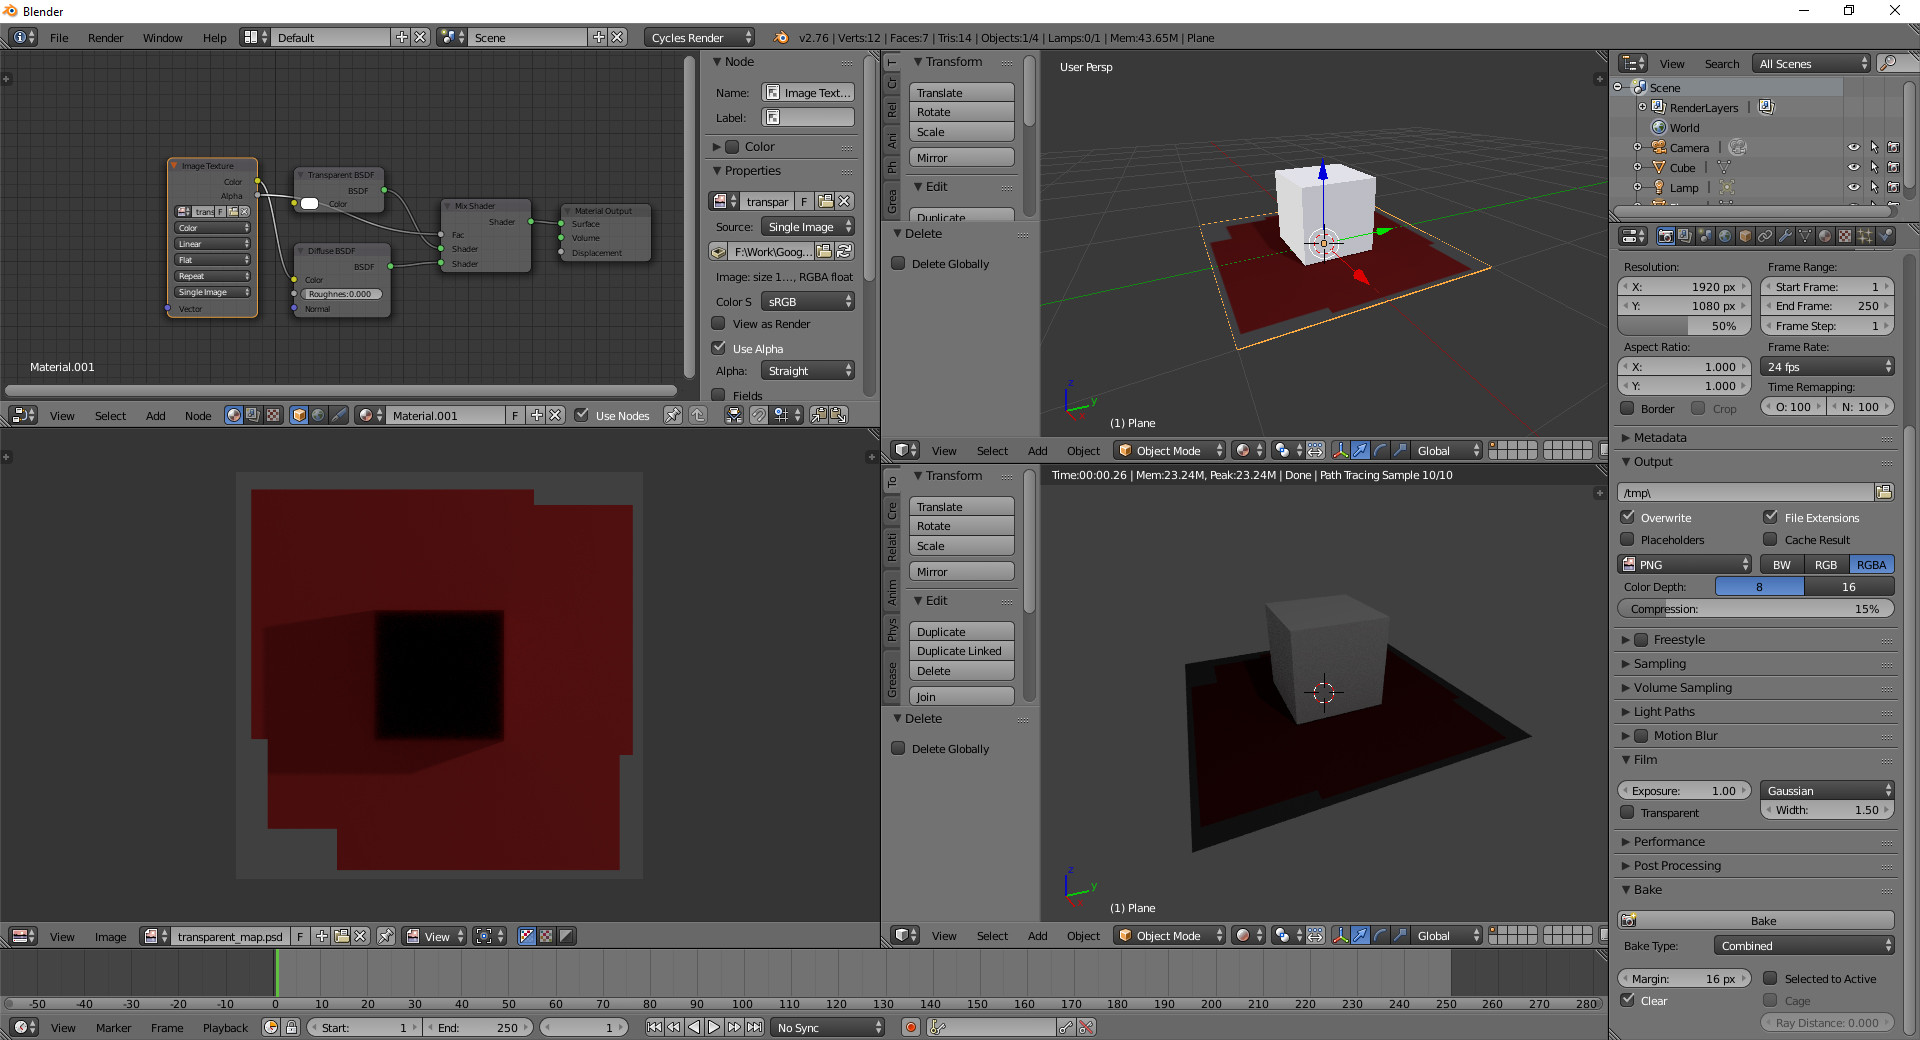The image size is (1920, 1040).
Task: Open the Modifiers wrench icon tab
Action: [x=1785, y=236]
